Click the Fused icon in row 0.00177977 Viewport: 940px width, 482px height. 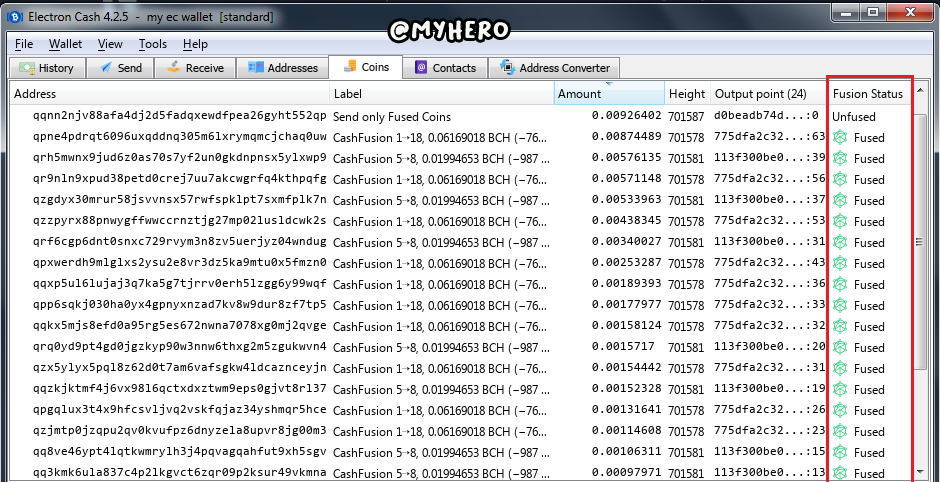tap(841, 306)
